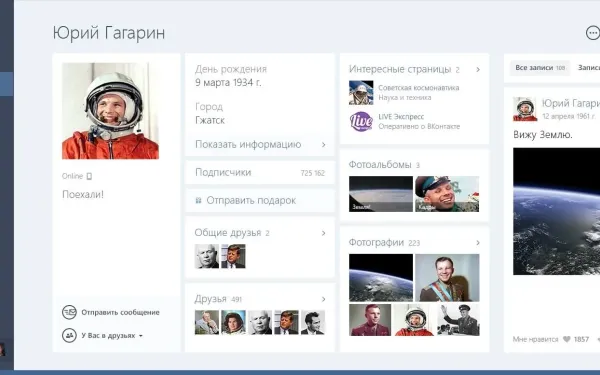Click the Вижу Землю post text
Image resolution: width=600 pixels, height=375 pixels.
543,135
